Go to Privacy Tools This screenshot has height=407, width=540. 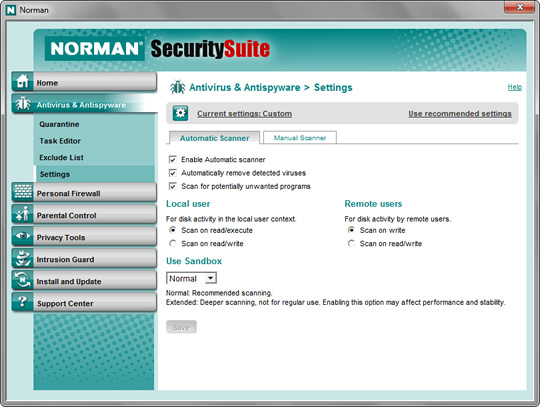(84, 237)
